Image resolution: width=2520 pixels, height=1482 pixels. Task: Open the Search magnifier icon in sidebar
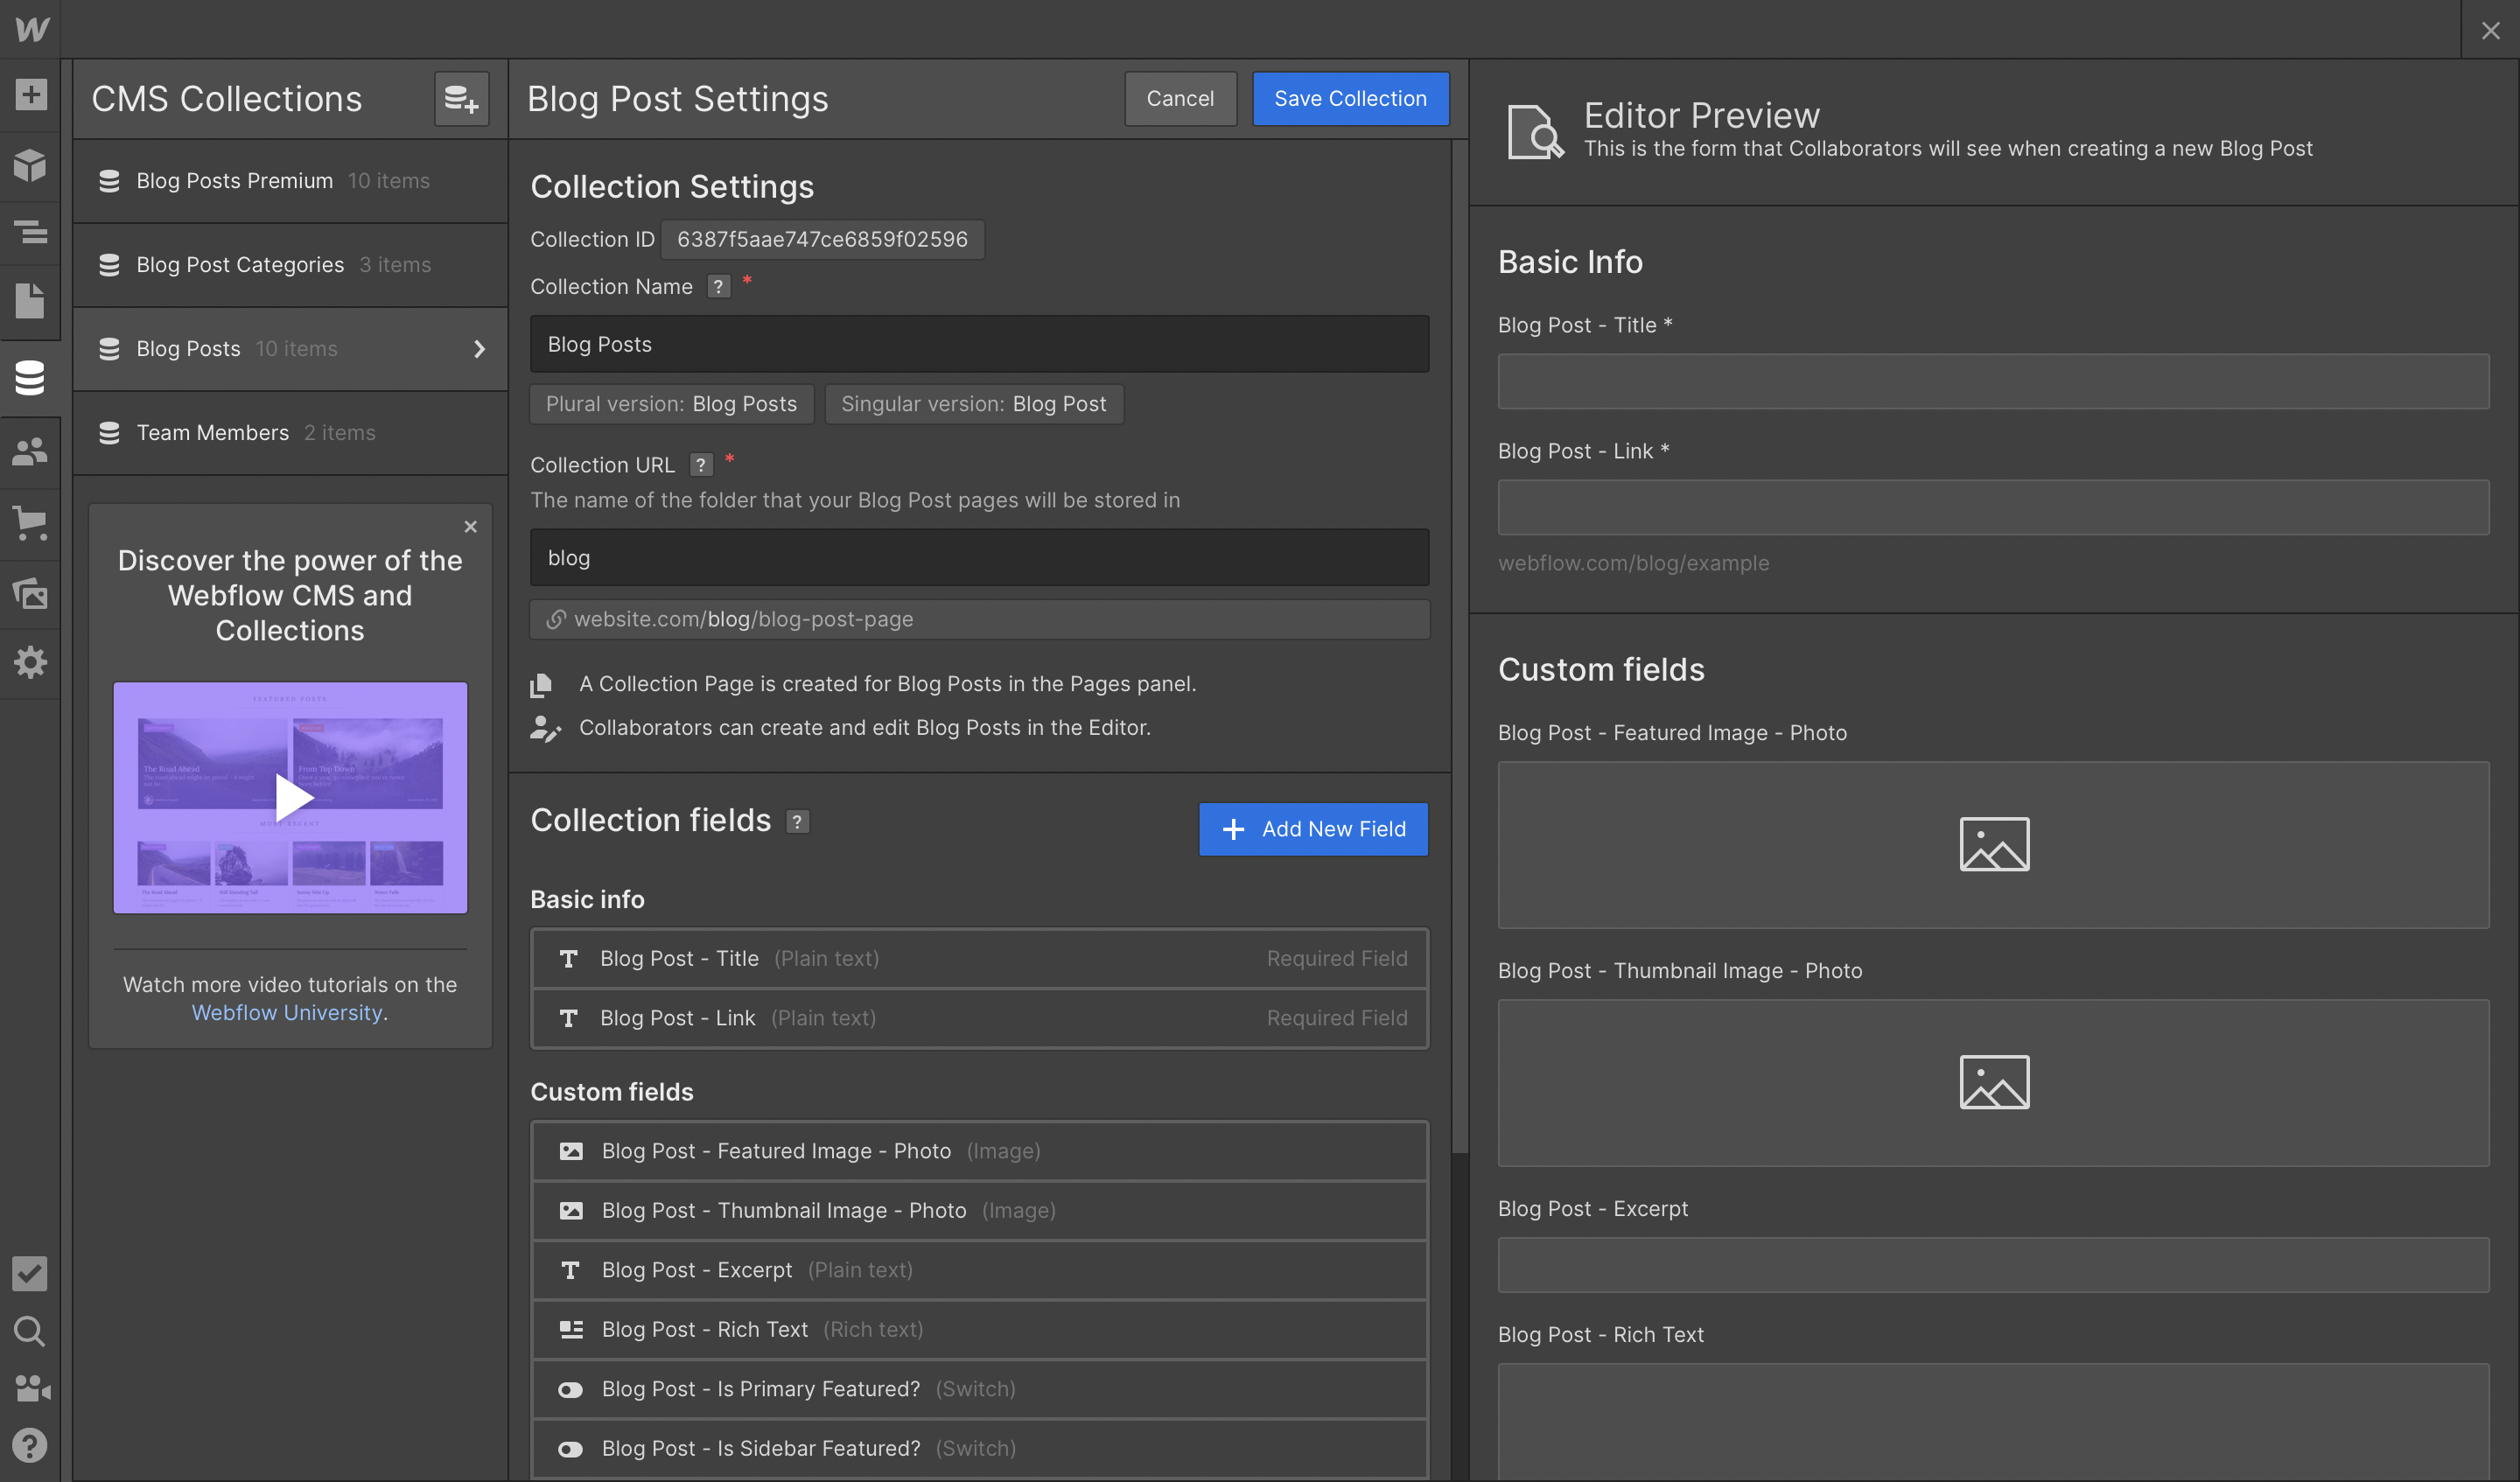[30, 1330]
